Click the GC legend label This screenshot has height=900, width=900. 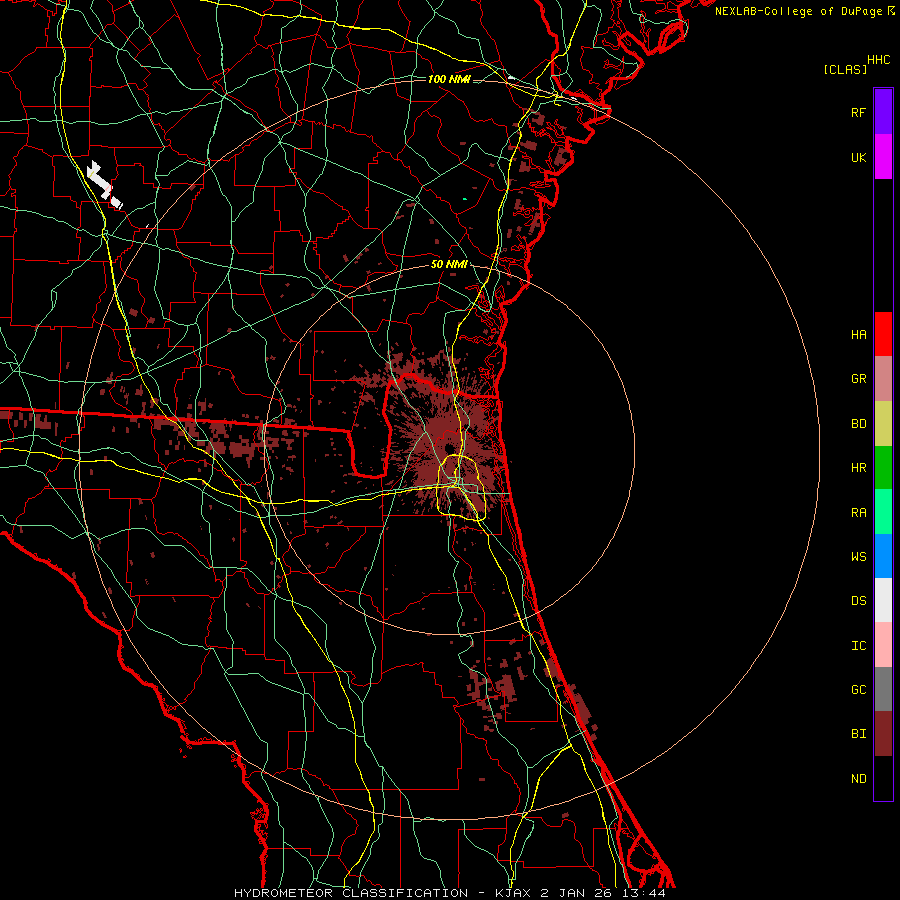858,689
